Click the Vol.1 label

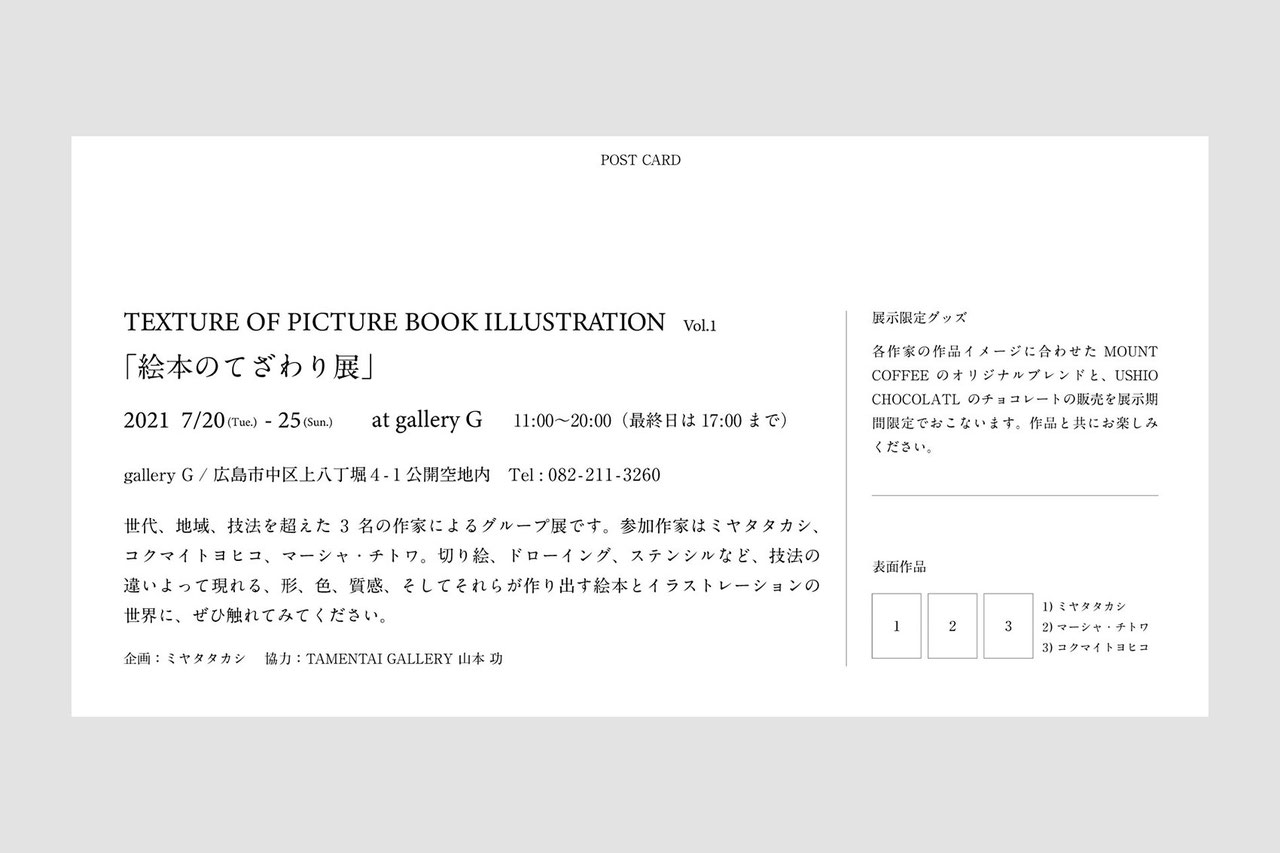point(701,325)
